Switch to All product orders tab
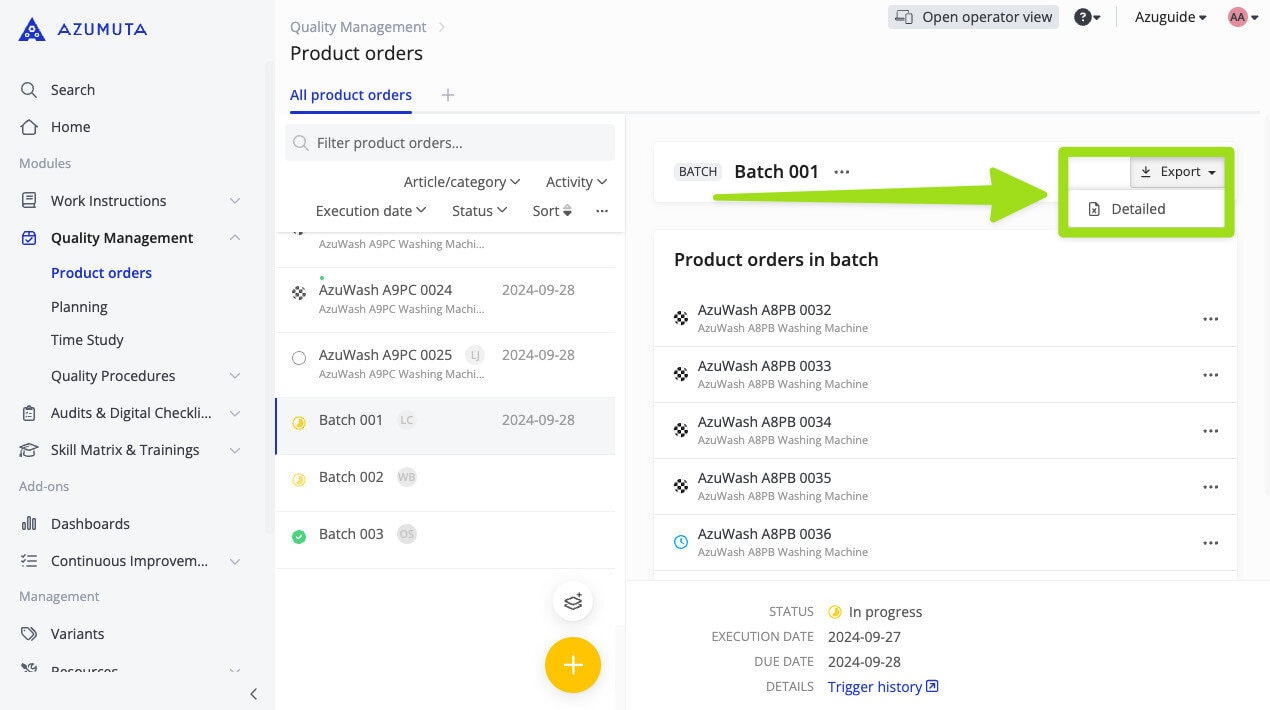Viewport: 1270px width, 710px height. [x=350, y=95]
